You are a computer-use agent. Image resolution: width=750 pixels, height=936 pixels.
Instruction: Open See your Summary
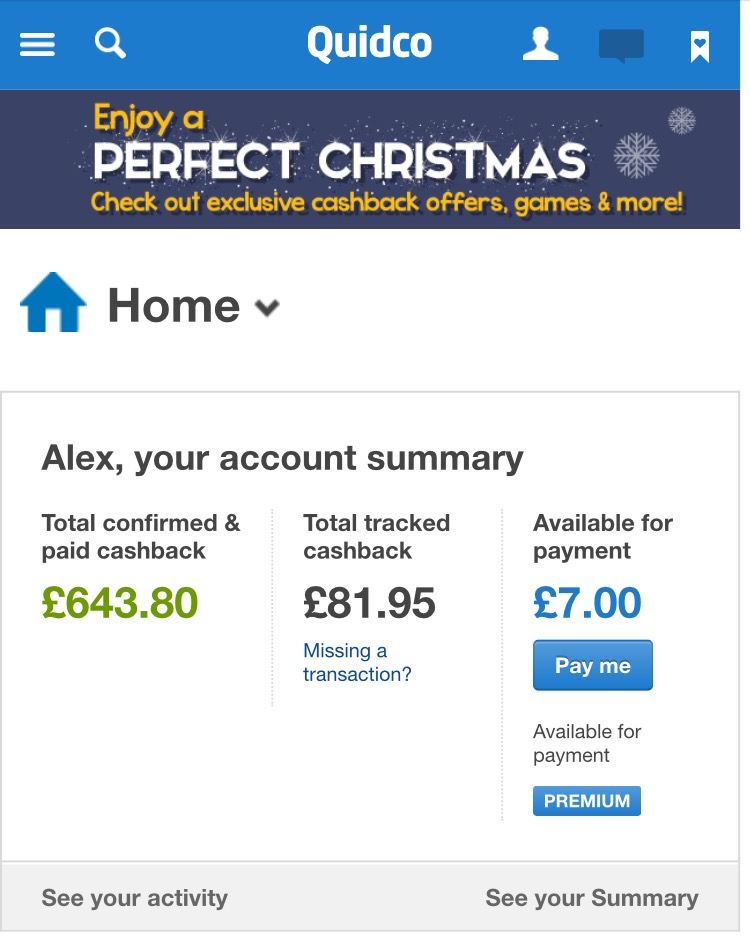click(591, 898)
